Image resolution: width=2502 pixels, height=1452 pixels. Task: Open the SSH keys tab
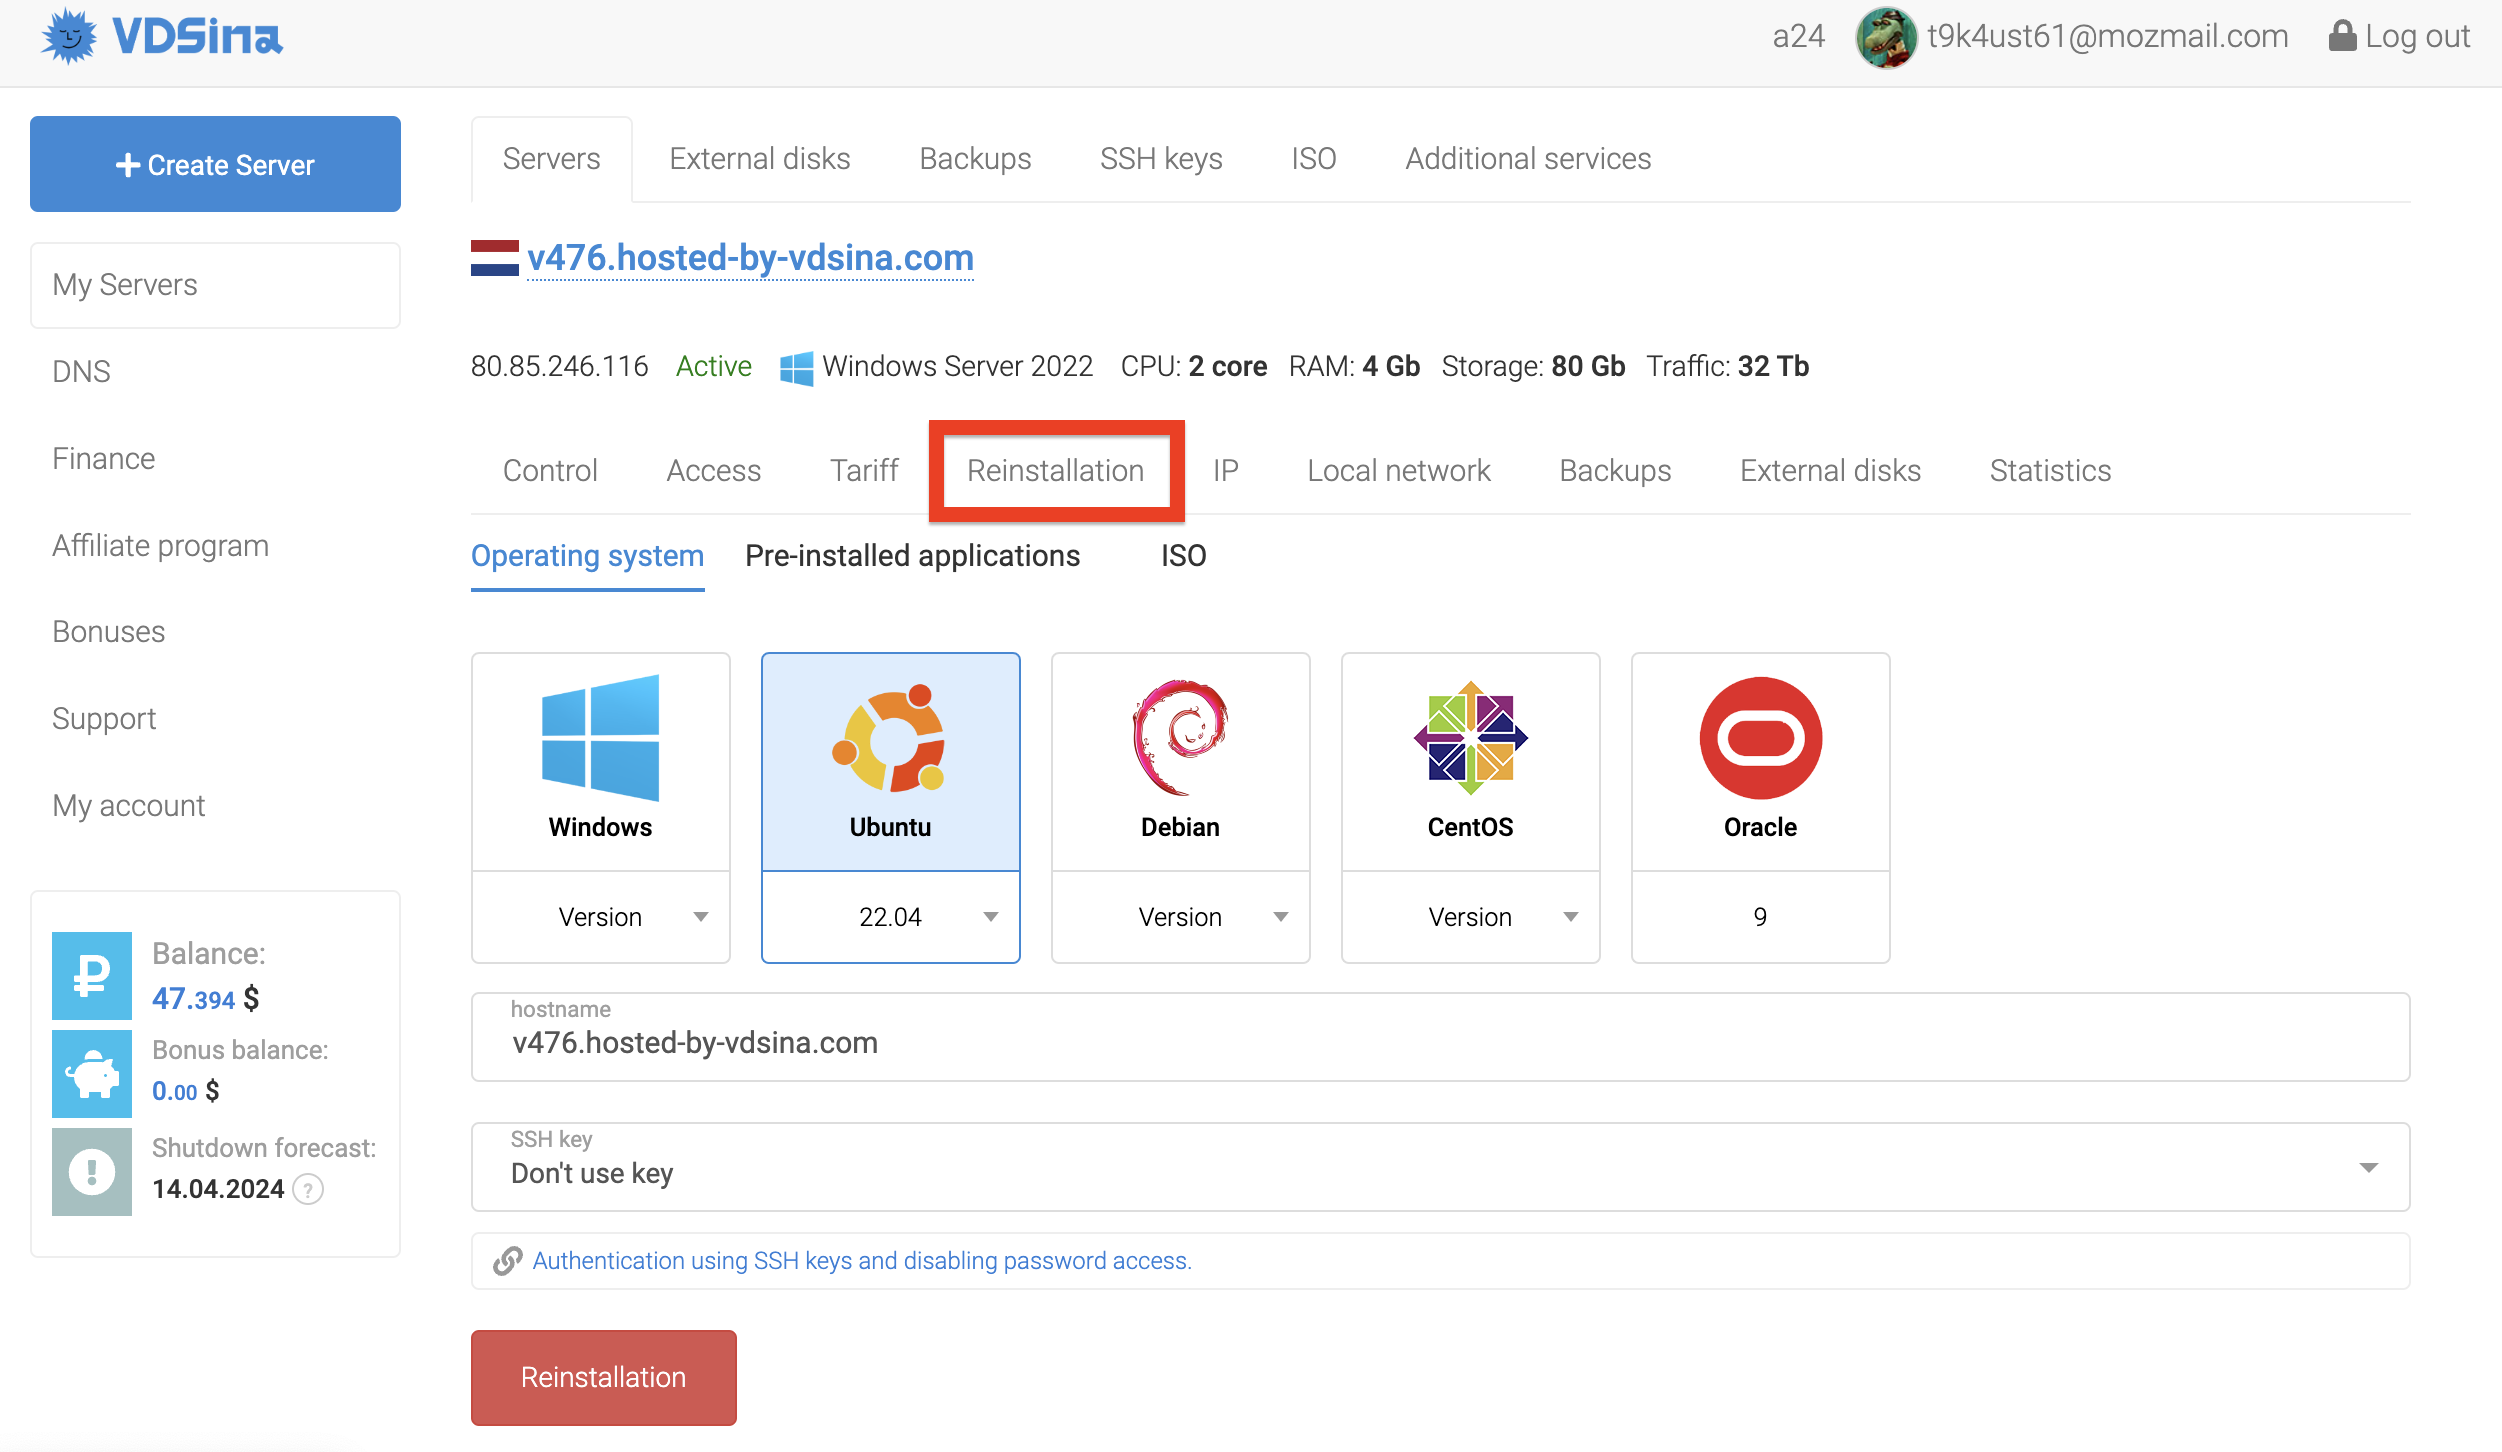(1161, 159)
